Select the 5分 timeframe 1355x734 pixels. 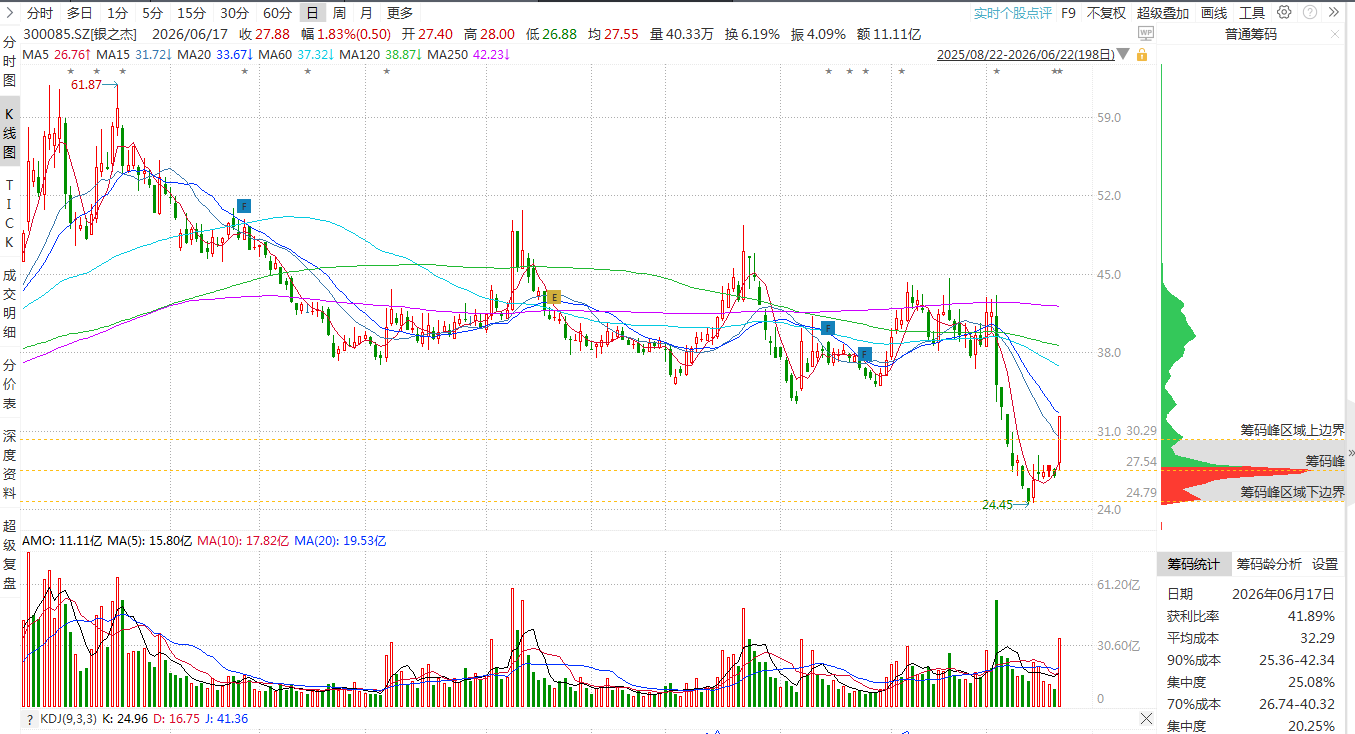tap(152, 13)
